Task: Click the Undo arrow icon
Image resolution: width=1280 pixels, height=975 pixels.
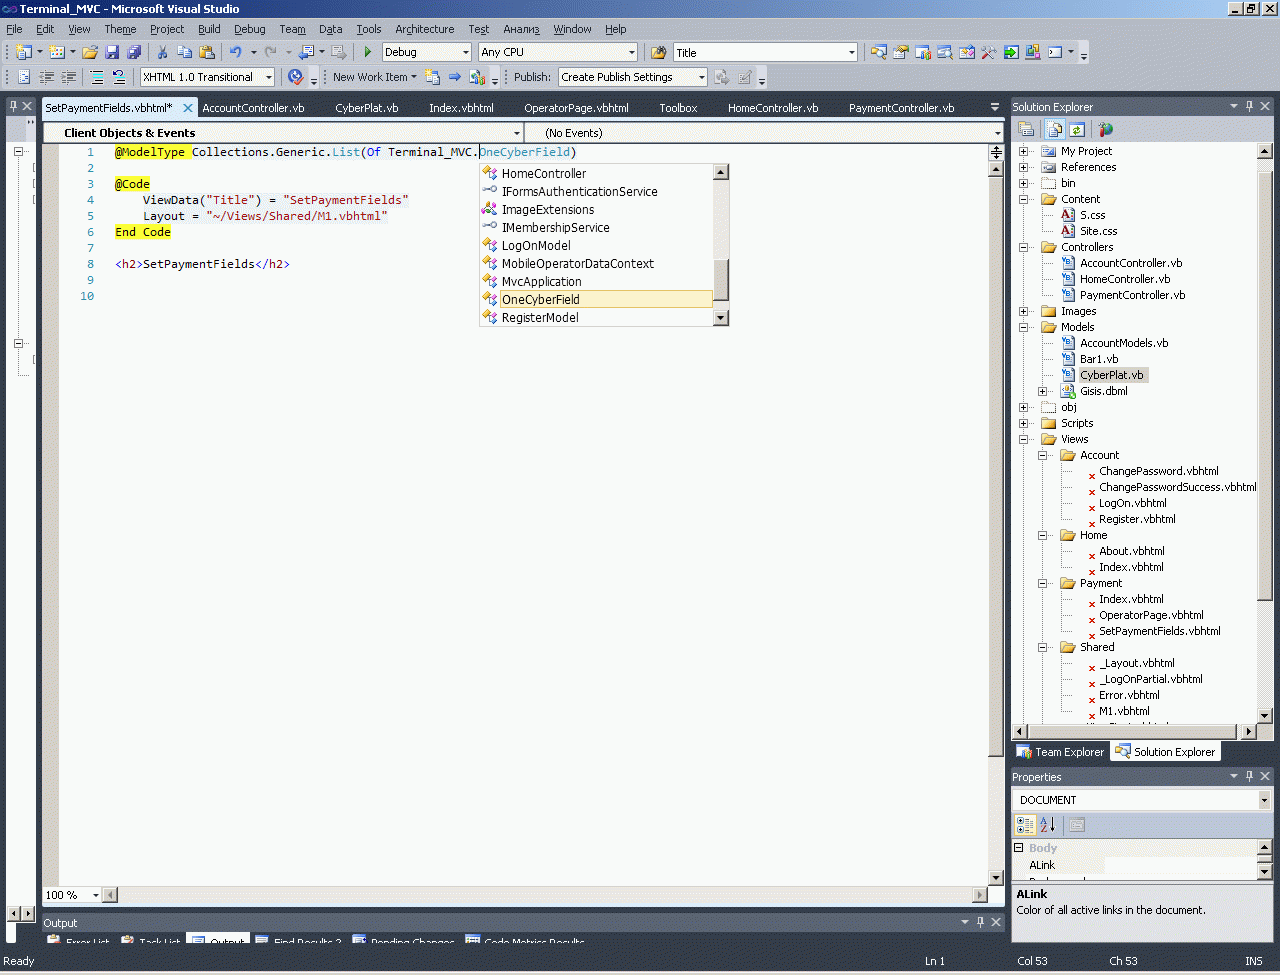Action: 235,52
